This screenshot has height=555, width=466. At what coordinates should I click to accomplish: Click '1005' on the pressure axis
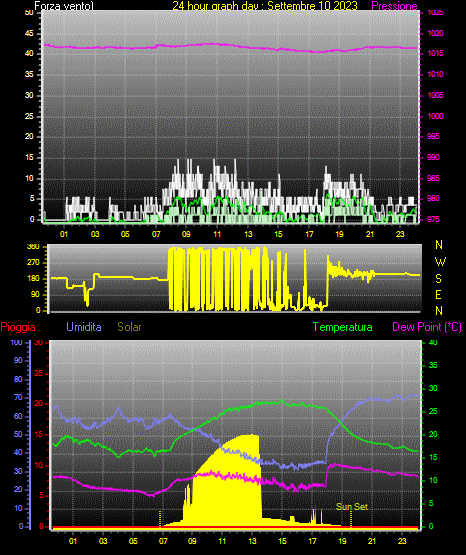pyautogui.click(x=435, y=95)
